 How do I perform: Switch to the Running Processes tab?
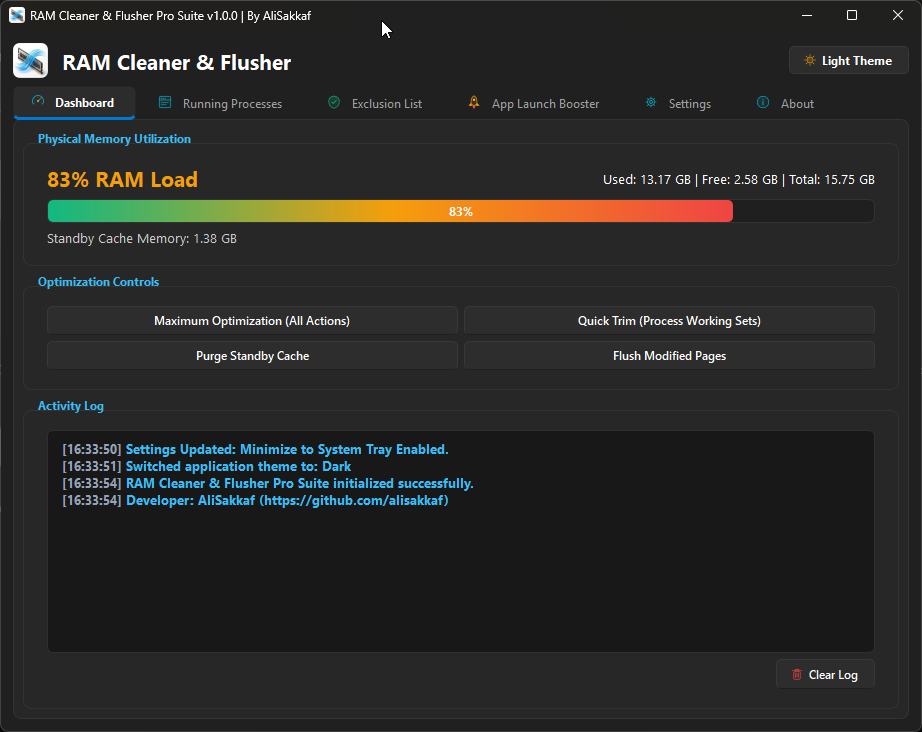[221, 103]
